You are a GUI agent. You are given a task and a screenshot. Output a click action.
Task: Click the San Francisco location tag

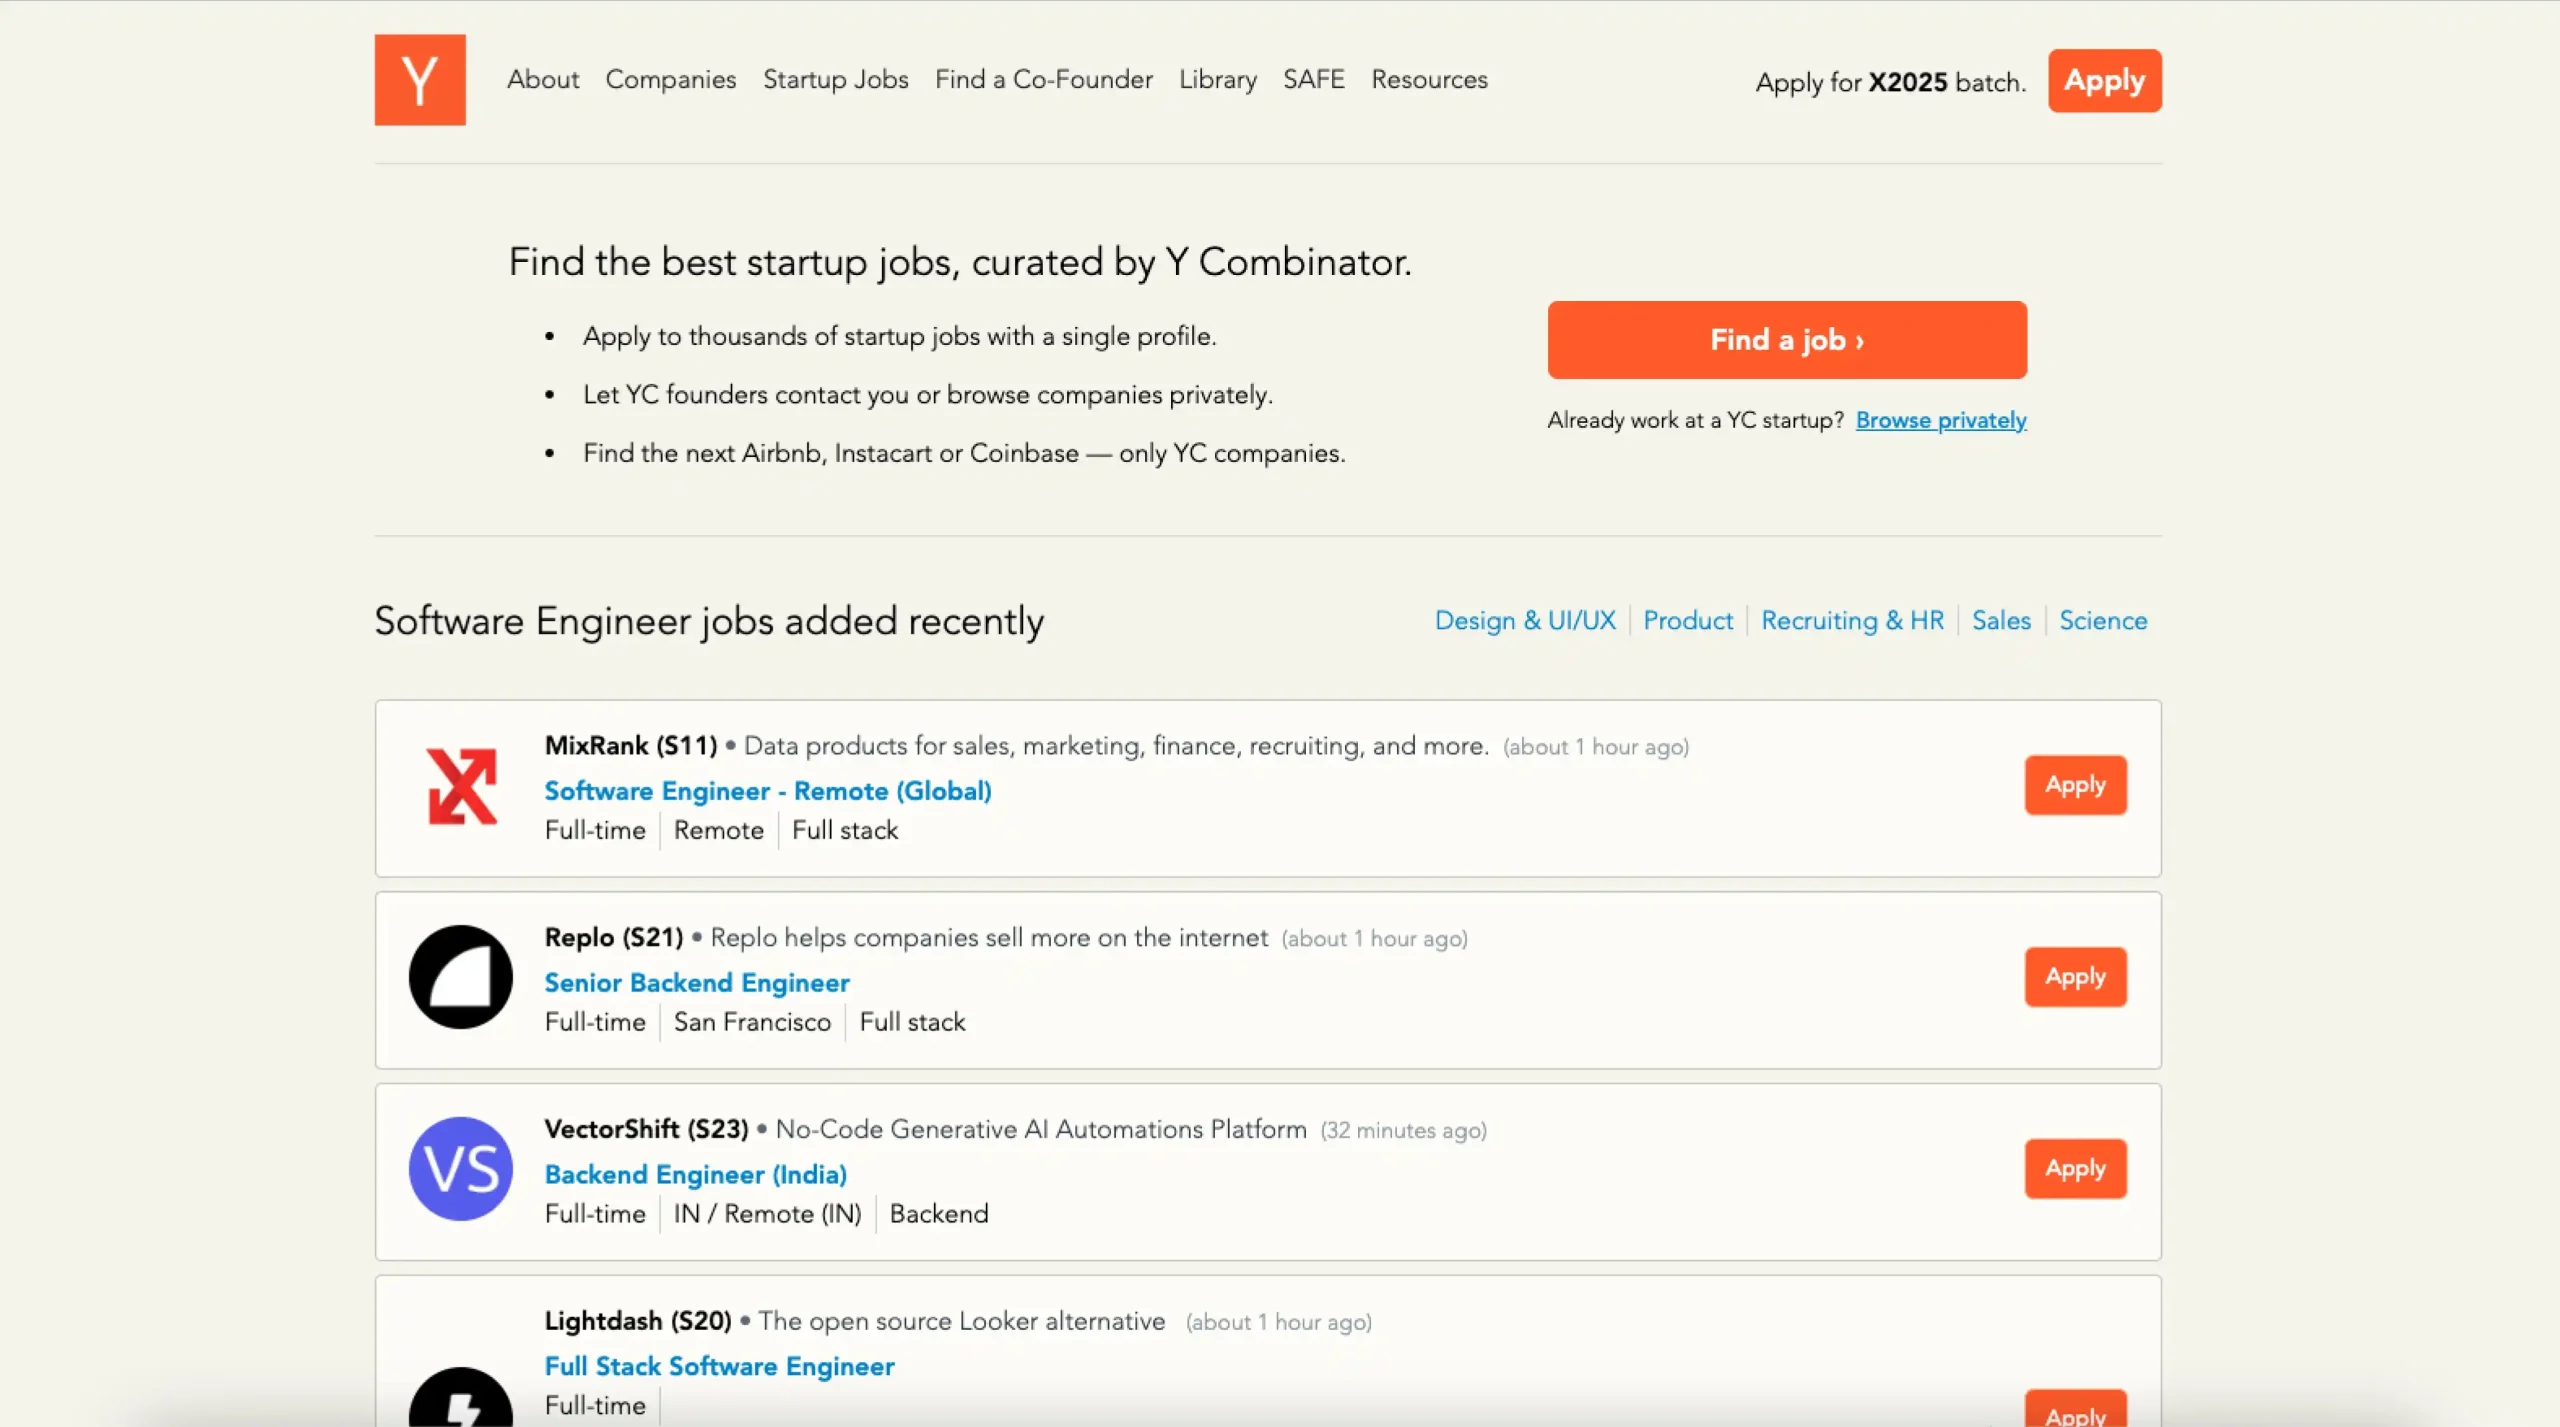[752, 1022]
